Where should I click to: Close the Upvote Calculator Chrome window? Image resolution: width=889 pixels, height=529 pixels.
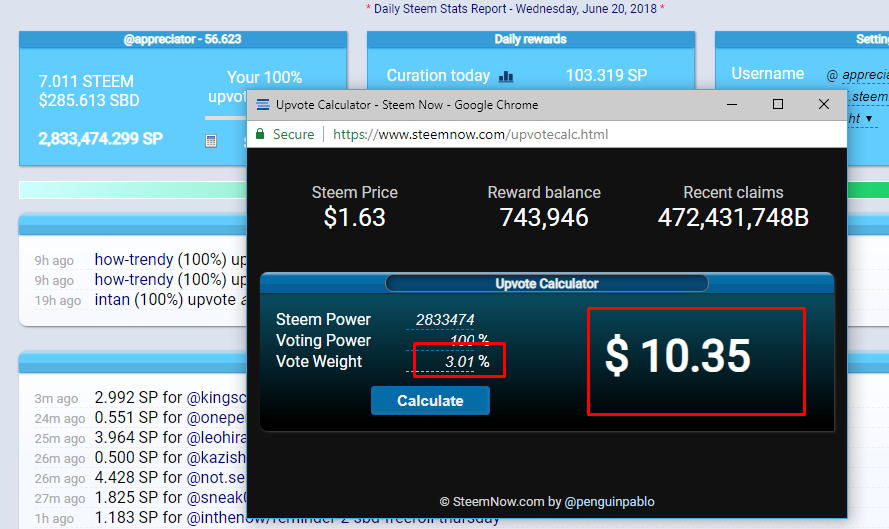824,104
